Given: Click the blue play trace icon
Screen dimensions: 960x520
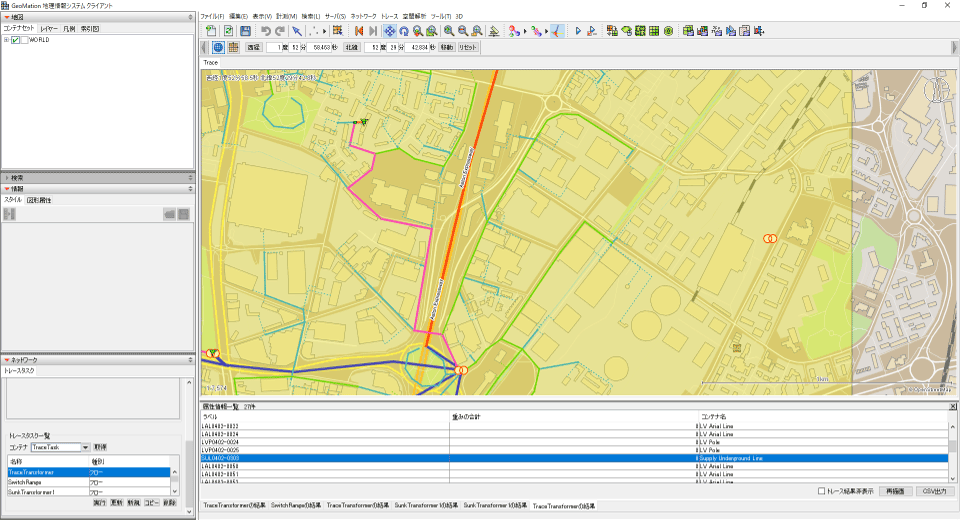Looking at the screenshot, I should (x=577, y=31).
